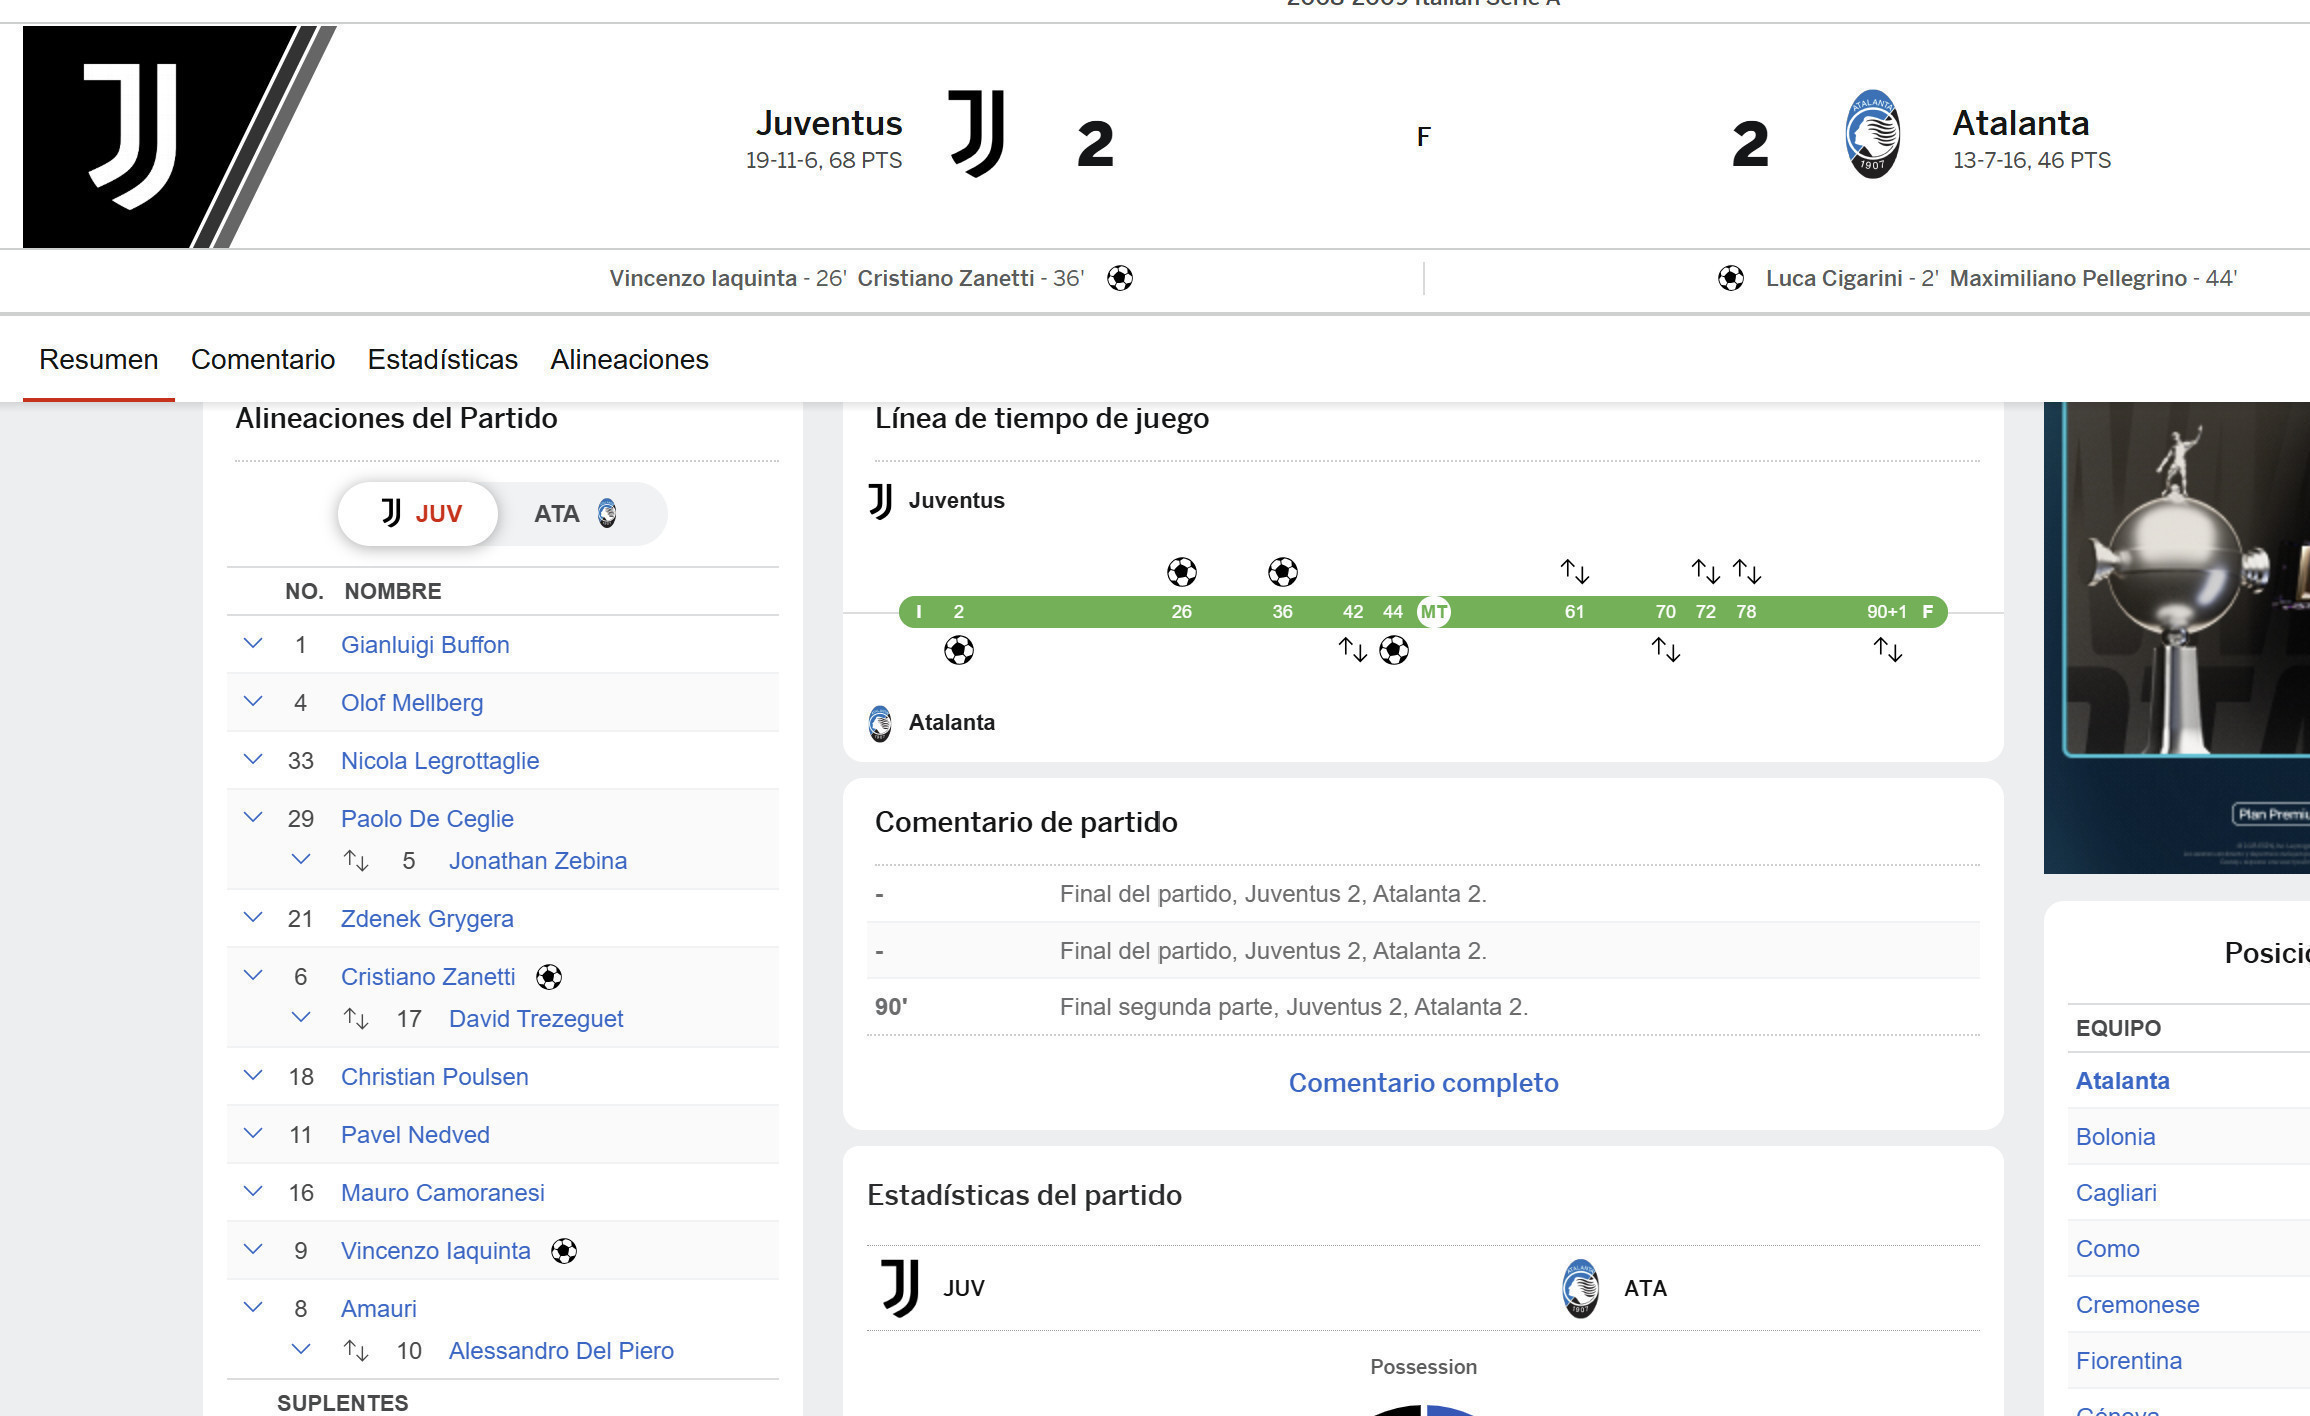The width and height of the screenshot is (2310, 1416).
Task: Click Atalanta goal ball icon at minute 44
Action: pos(1394,651)
